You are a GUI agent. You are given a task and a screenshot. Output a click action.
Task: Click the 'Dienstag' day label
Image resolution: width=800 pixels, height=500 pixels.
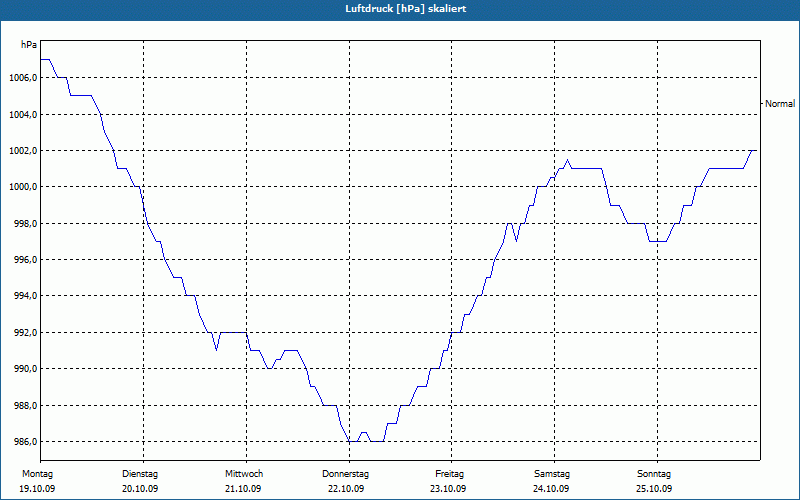140,474
